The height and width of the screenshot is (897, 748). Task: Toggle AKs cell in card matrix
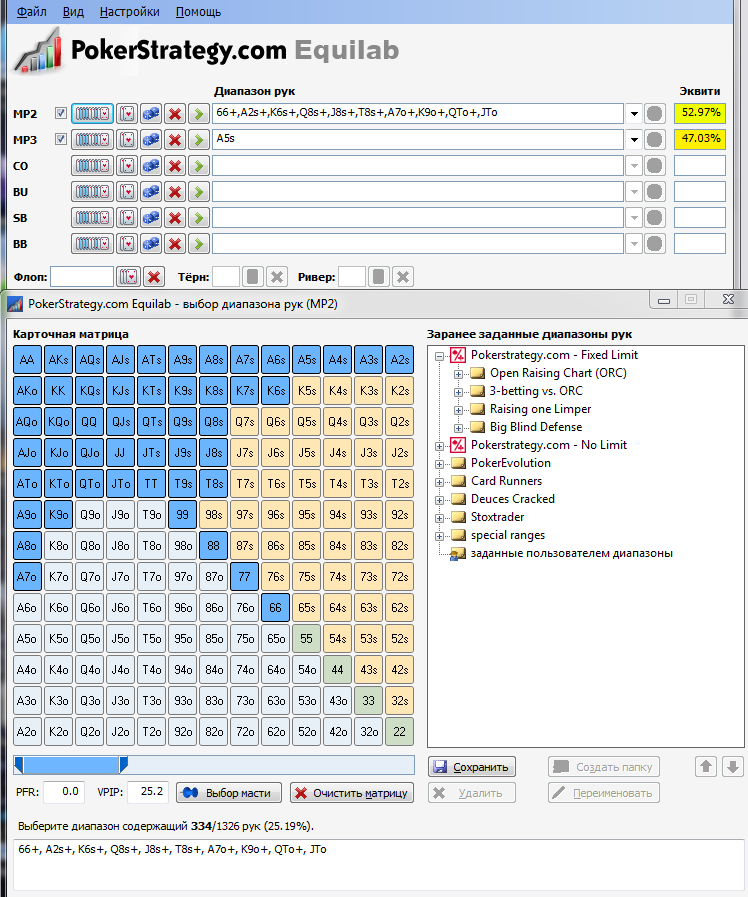coord(58,360)
